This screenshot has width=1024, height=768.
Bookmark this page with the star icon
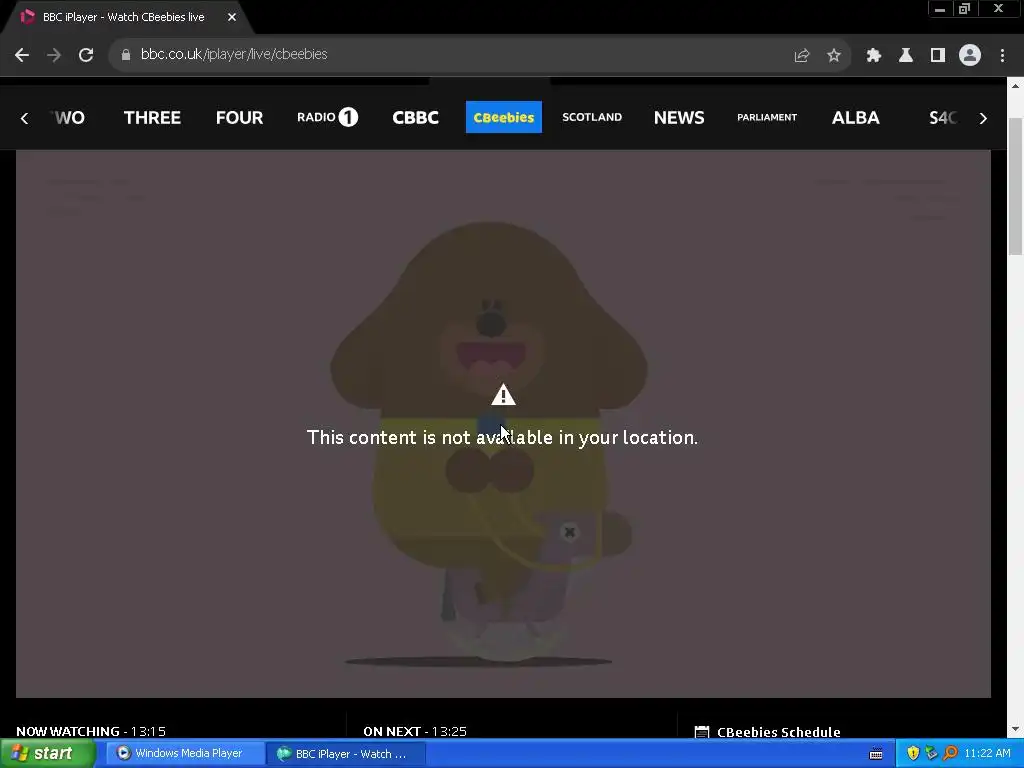pyautogui.click(x=833, y=56)
